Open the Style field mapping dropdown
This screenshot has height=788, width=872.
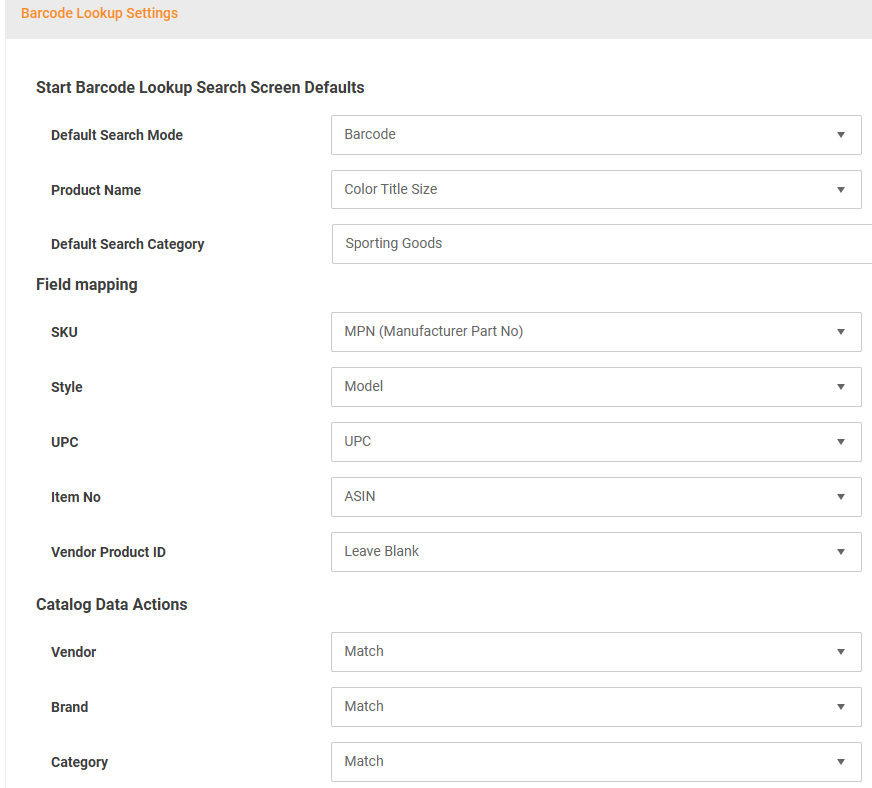click(x=596, y=386)
